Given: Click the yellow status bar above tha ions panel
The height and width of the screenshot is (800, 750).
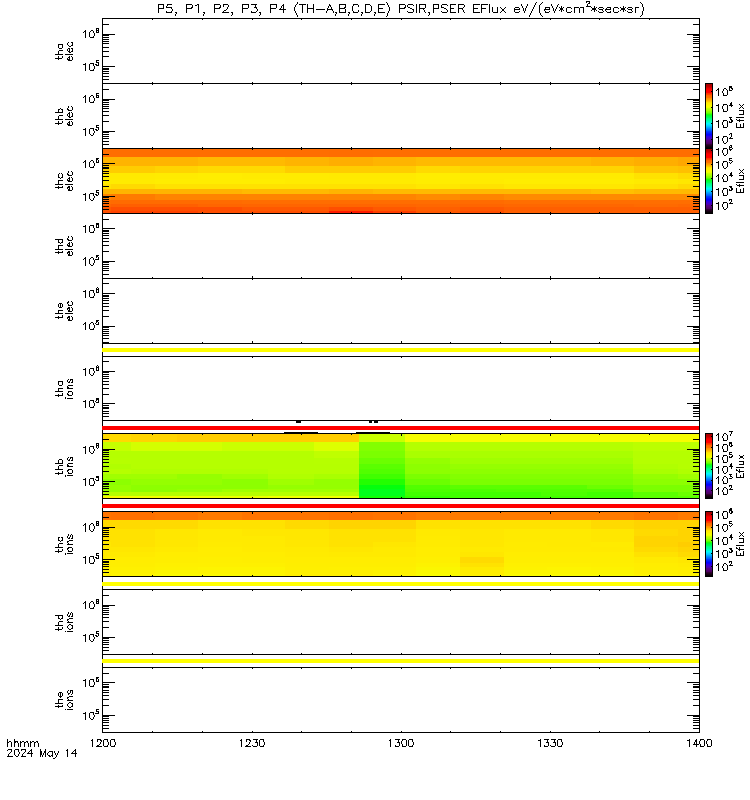Looking at the screenshot, I should (401, 350).
